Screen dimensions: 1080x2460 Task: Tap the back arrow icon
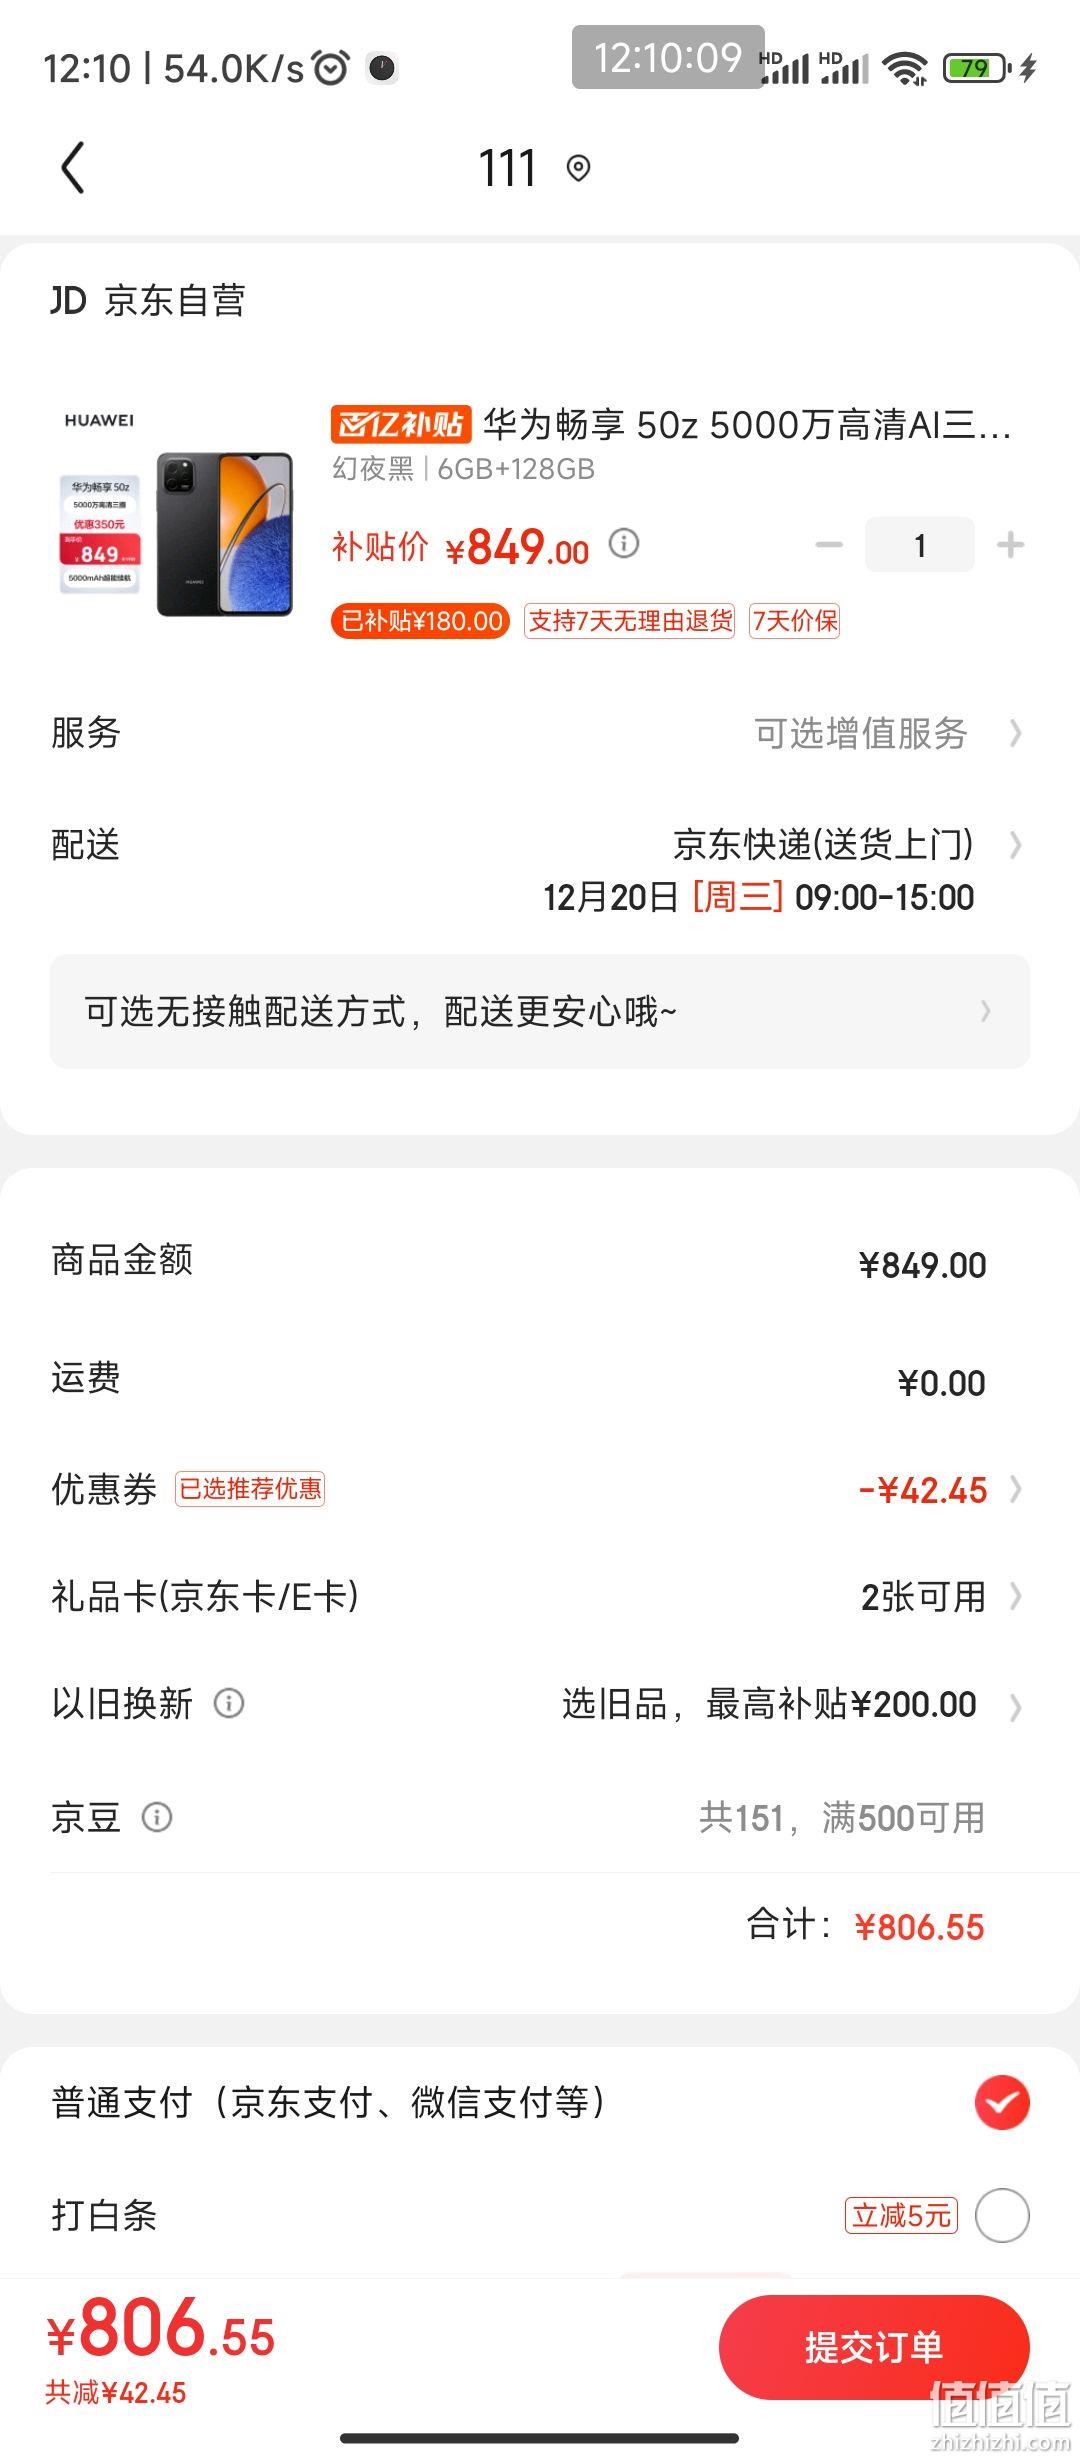click(72, 167)
